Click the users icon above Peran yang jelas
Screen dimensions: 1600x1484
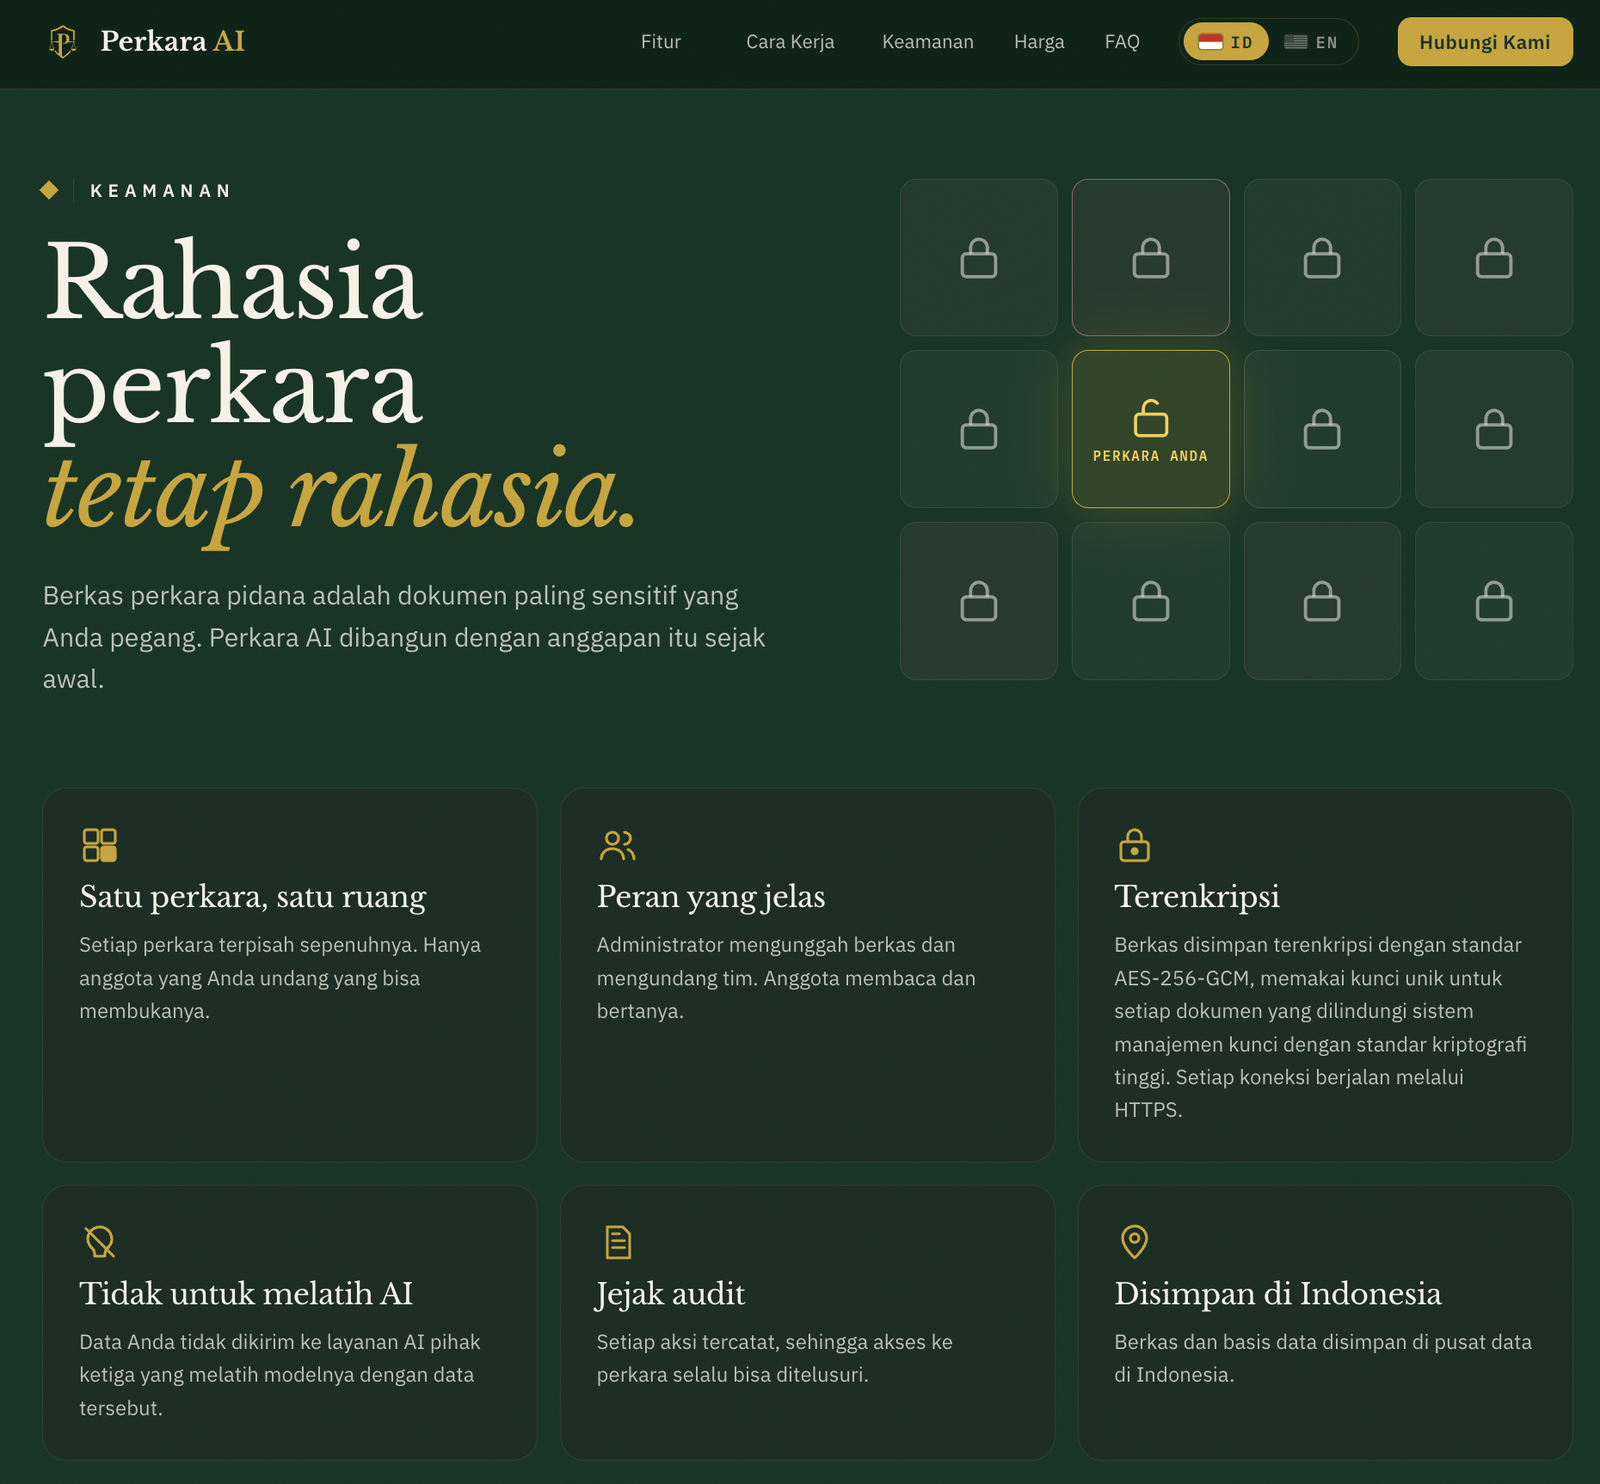point(617,845)
